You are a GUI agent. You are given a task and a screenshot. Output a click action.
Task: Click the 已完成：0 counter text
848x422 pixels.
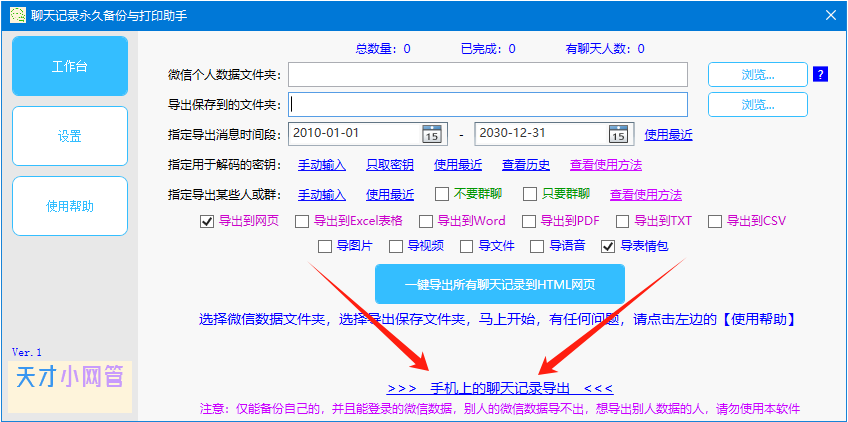pos(488,49)
